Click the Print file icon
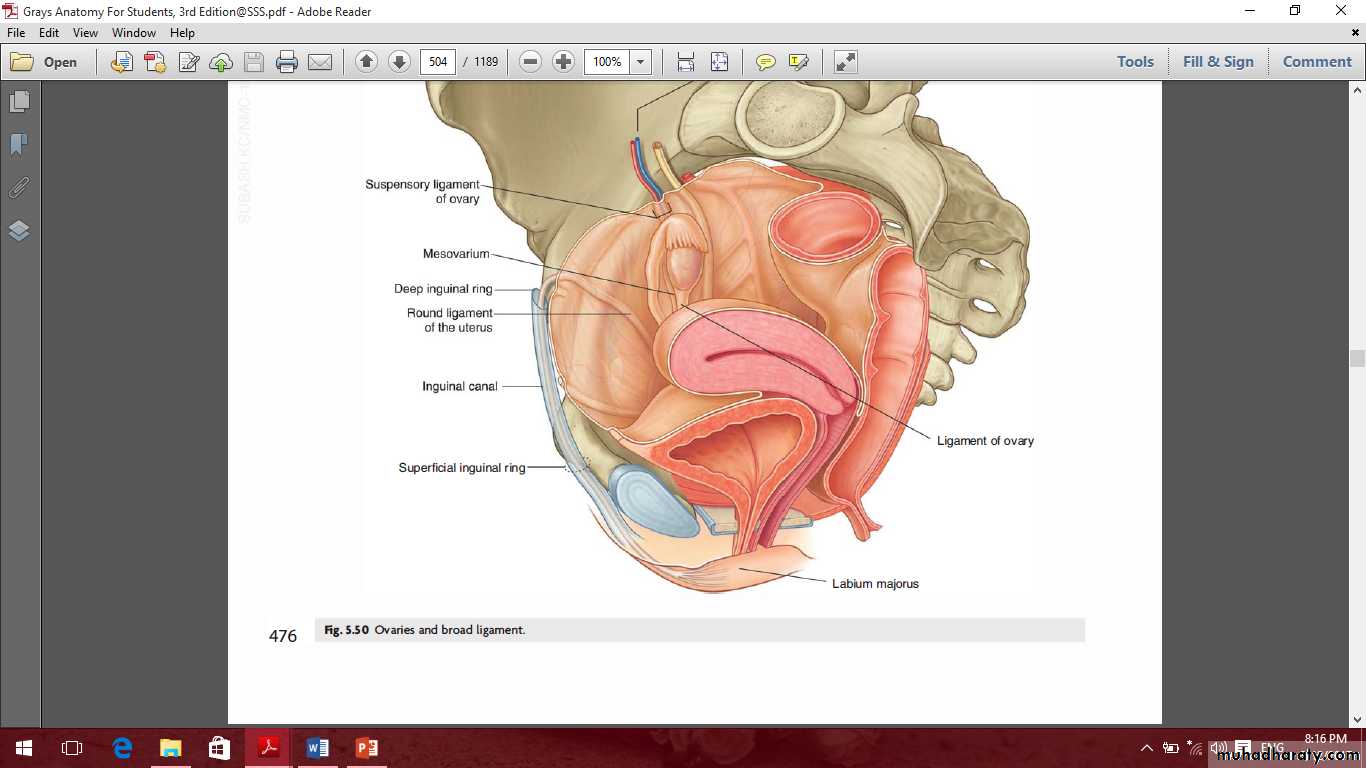The height and width of the screenshot is (768, 1366). pyautogui.click(x=287, y=62)
